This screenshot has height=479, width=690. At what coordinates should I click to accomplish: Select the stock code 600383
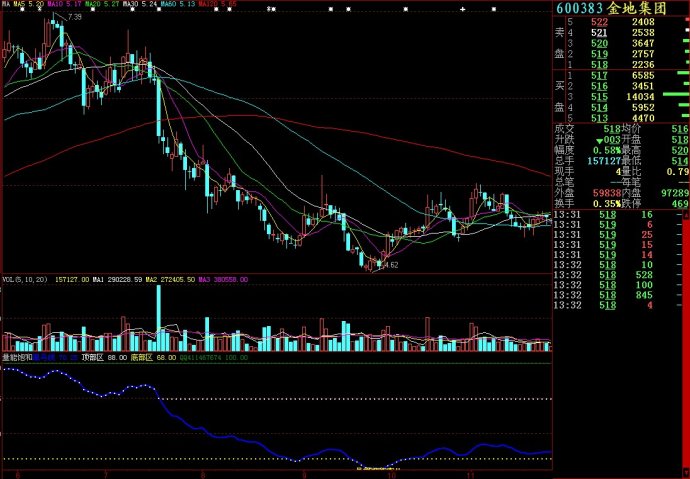click(582, 8)
